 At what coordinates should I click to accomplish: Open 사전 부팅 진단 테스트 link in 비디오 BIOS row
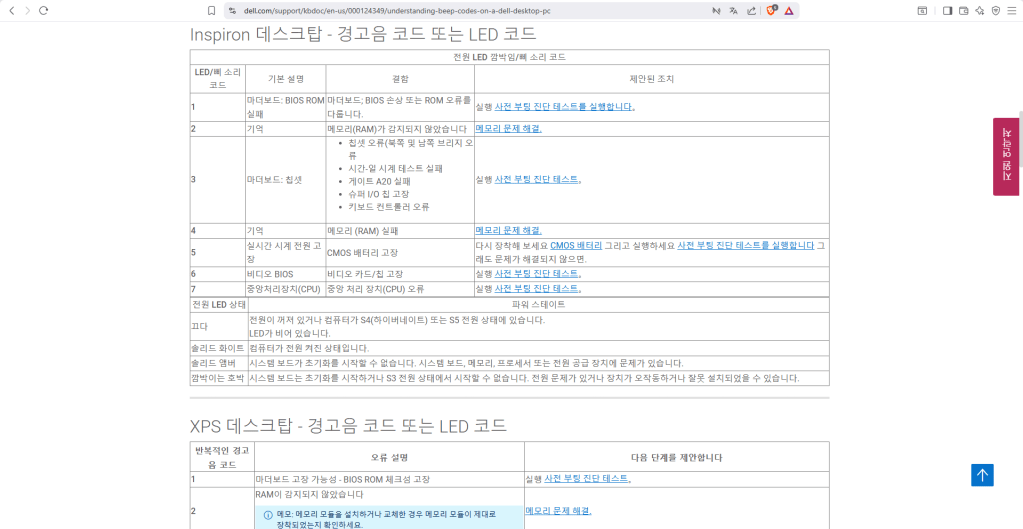click(x=536, y=273)
